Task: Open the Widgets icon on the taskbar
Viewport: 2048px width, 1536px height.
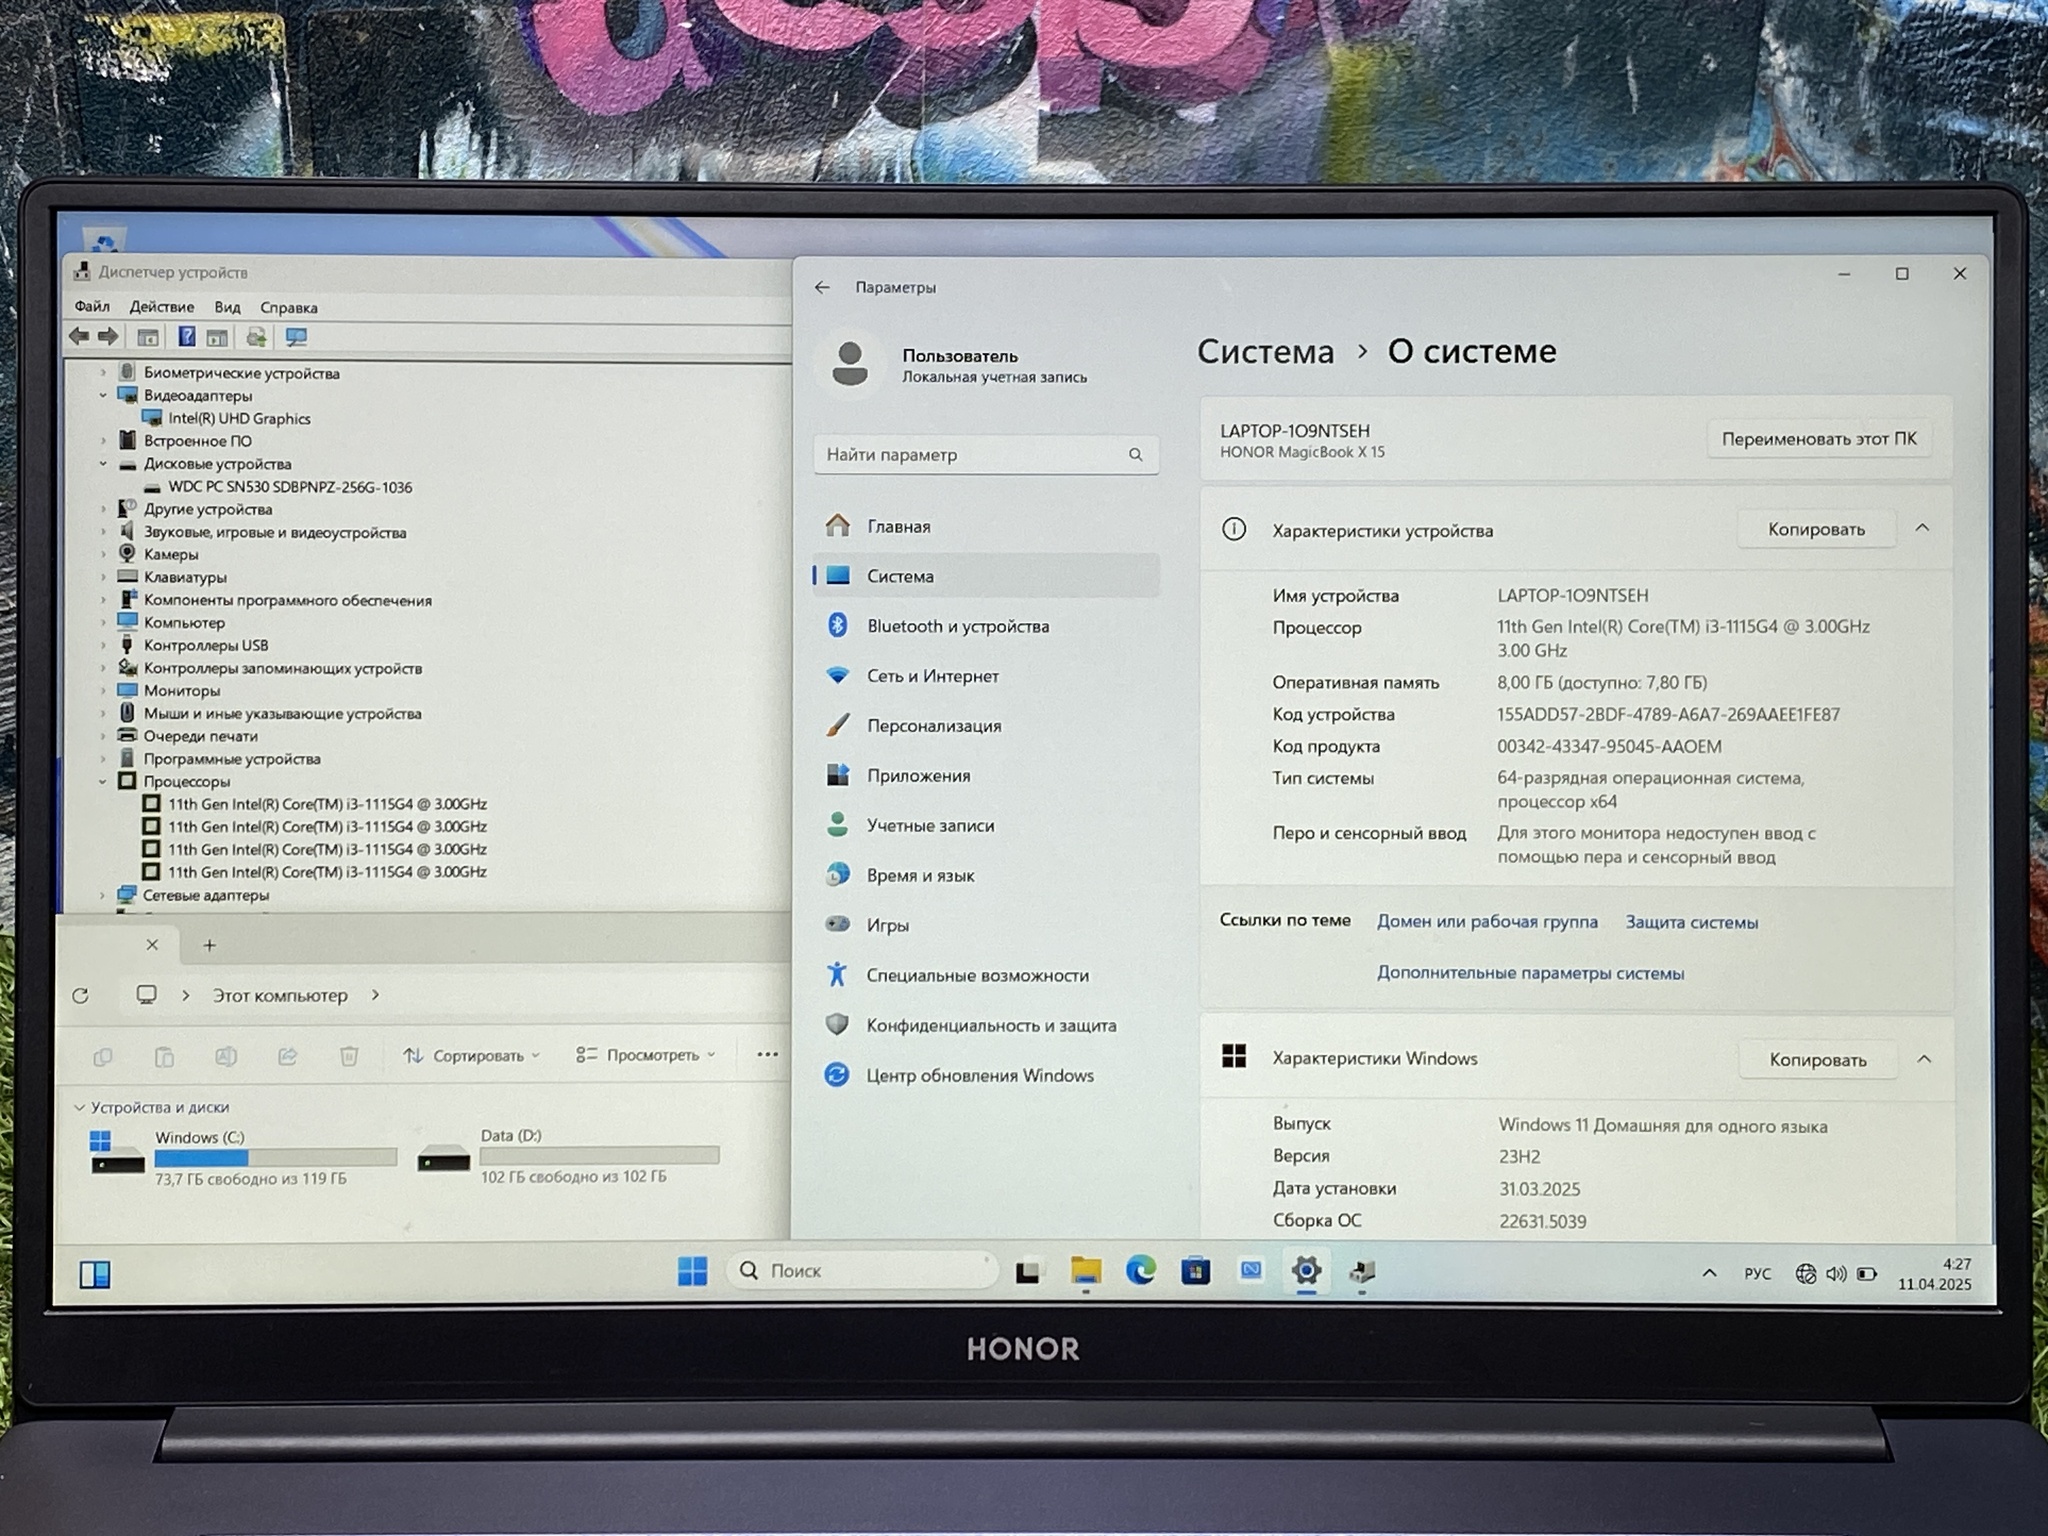Action: click(x=95, y=1274)
